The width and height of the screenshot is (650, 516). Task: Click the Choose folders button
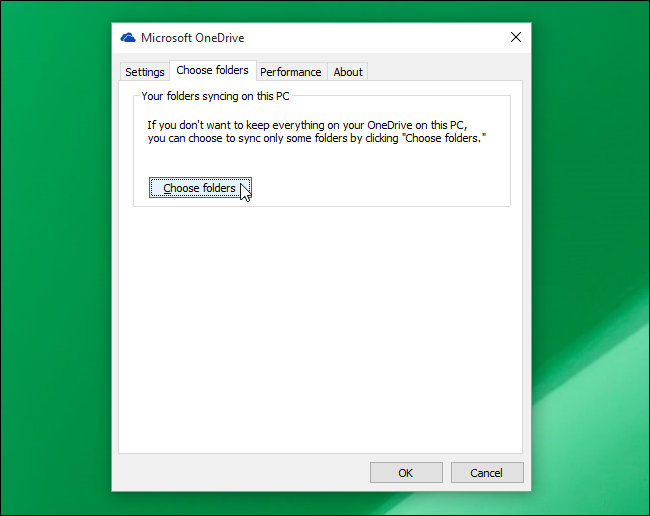tap(200, 188)
